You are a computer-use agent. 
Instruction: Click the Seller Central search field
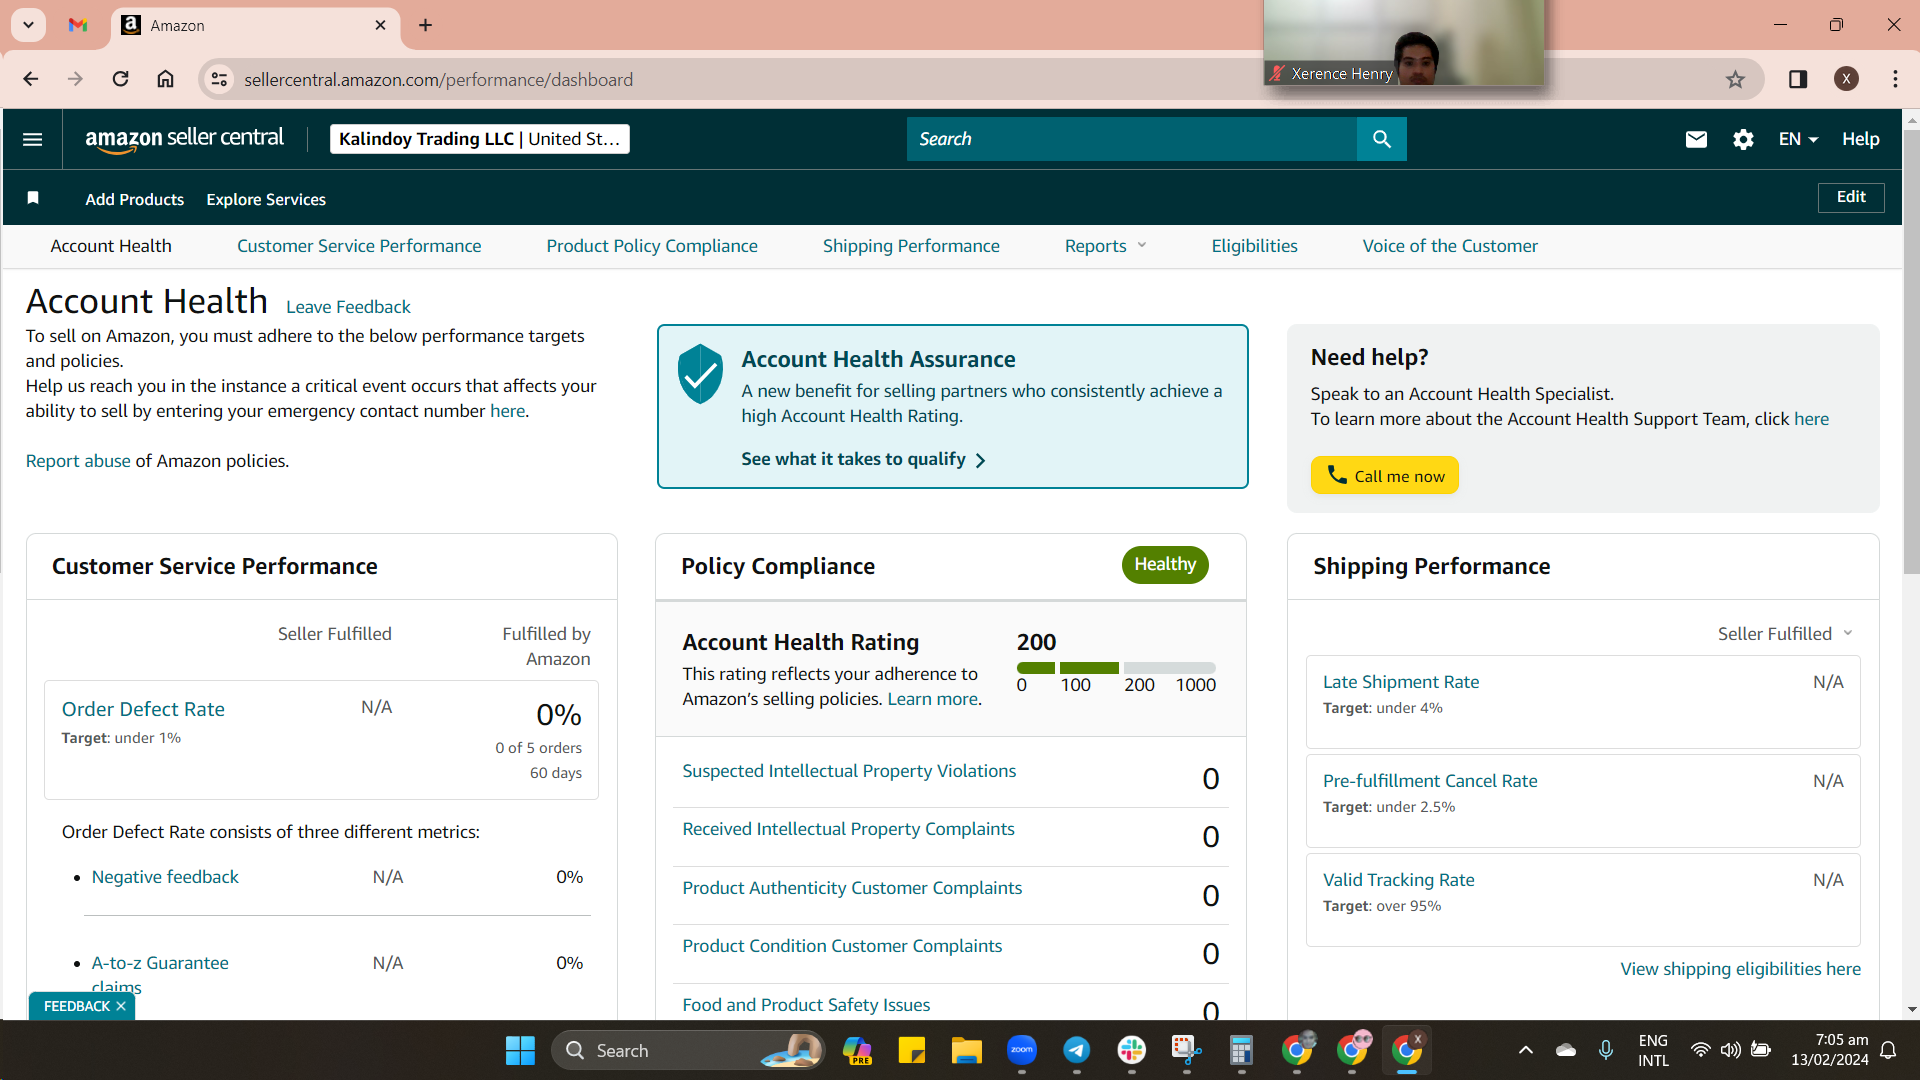tap(1132, 139)
